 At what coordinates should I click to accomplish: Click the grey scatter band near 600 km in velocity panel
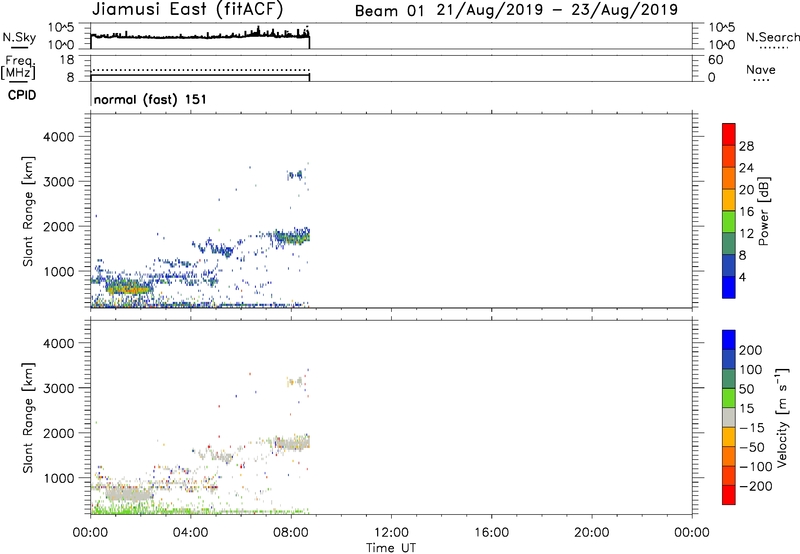(128, 494)
